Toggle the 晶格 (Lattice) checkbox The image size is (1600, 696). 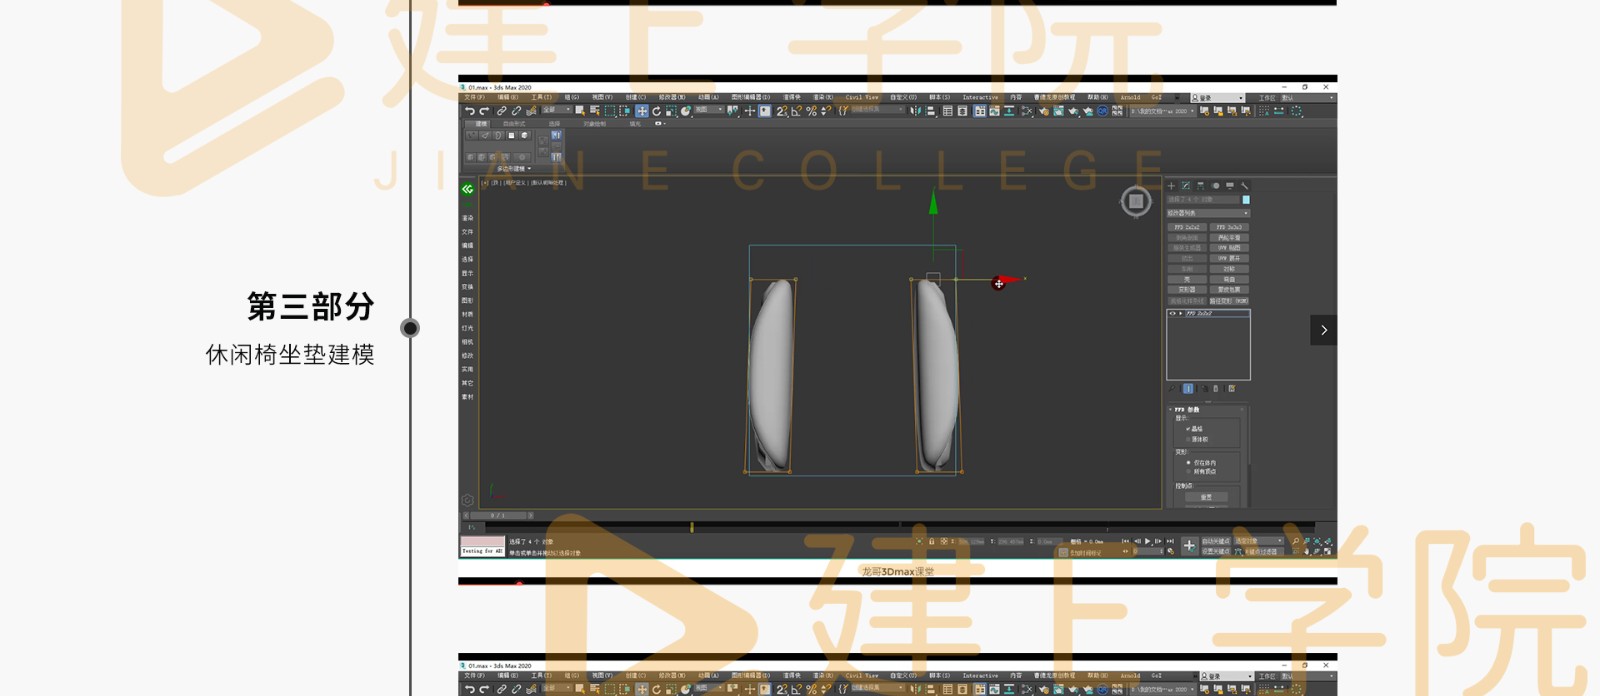[1188, 429]
